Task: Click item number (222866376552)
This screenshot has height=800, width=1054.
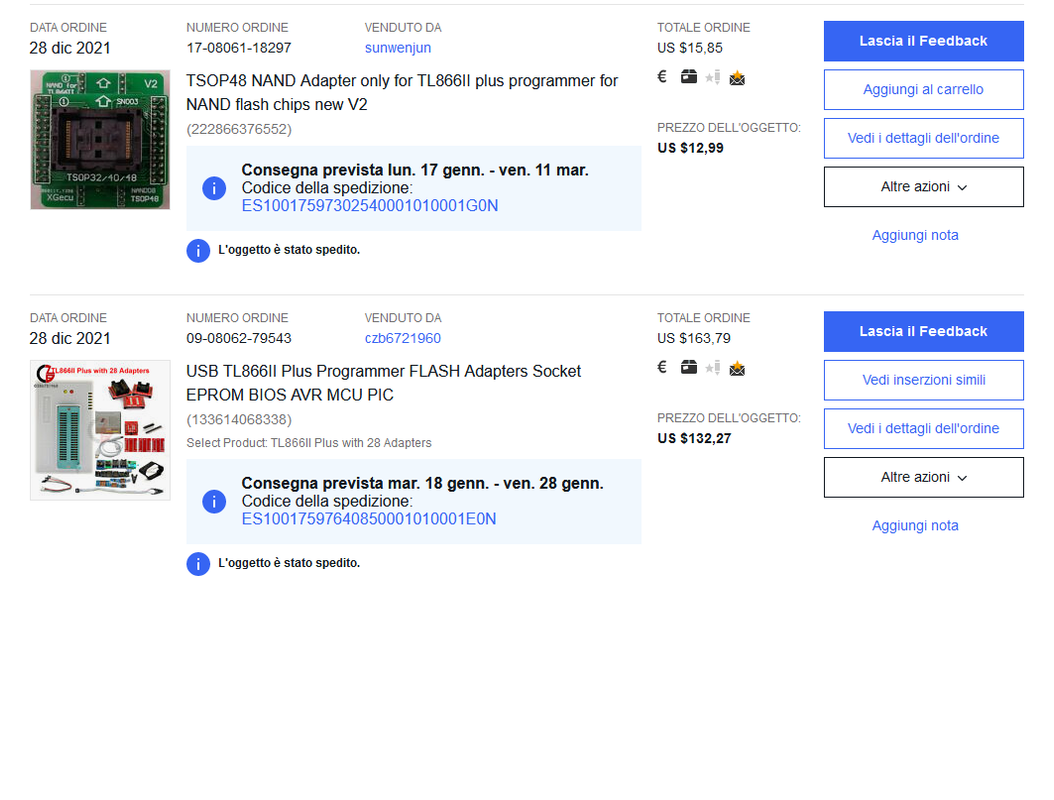Action: click(239, 129)
